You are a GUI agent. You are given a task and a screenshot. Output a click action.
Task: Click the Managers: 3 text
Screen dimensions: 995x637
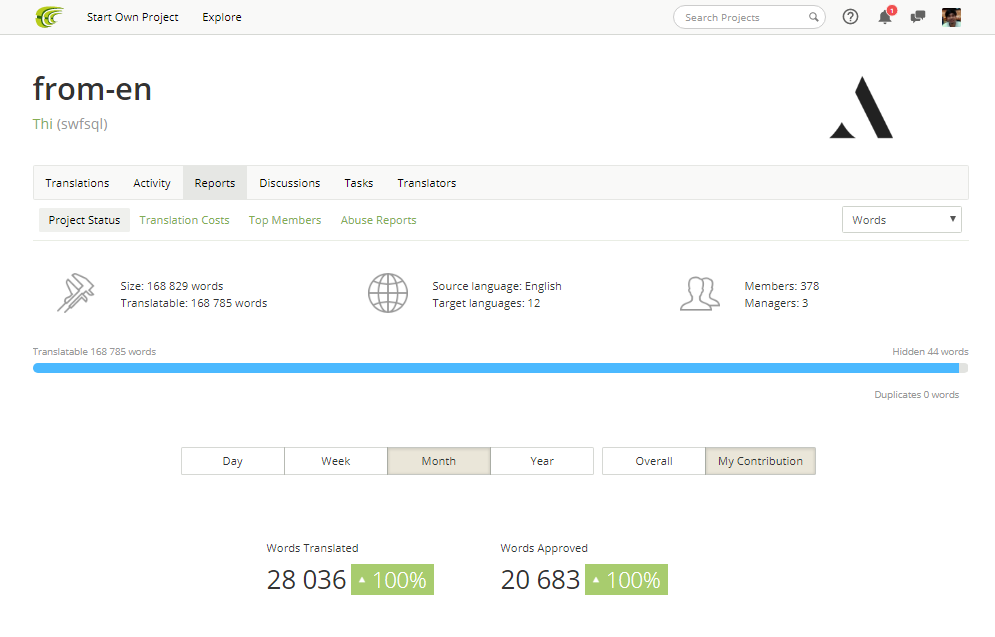click(x=776, y=303)
